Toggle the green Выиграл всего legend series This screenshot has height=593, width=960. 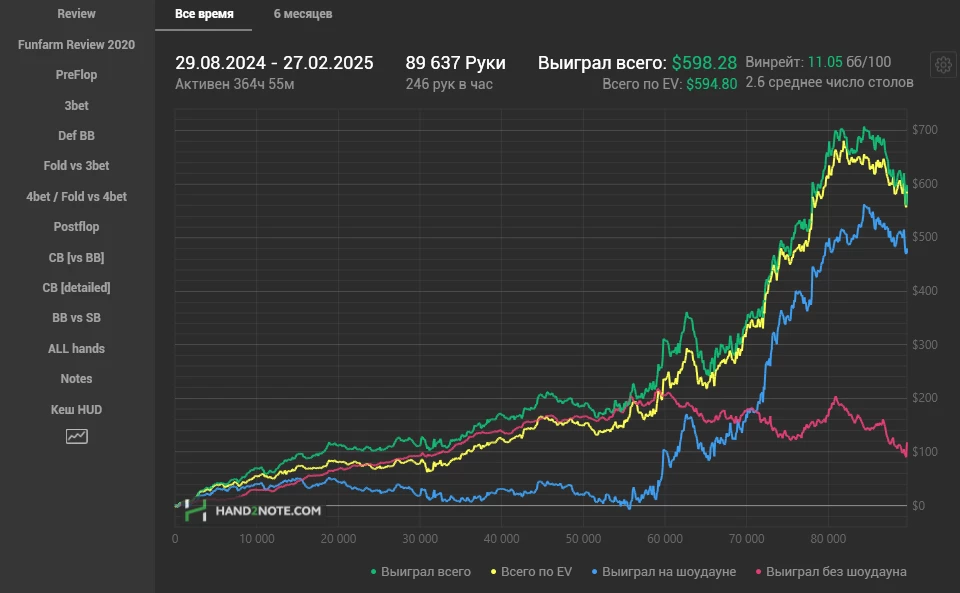click(x=420, y=572)
